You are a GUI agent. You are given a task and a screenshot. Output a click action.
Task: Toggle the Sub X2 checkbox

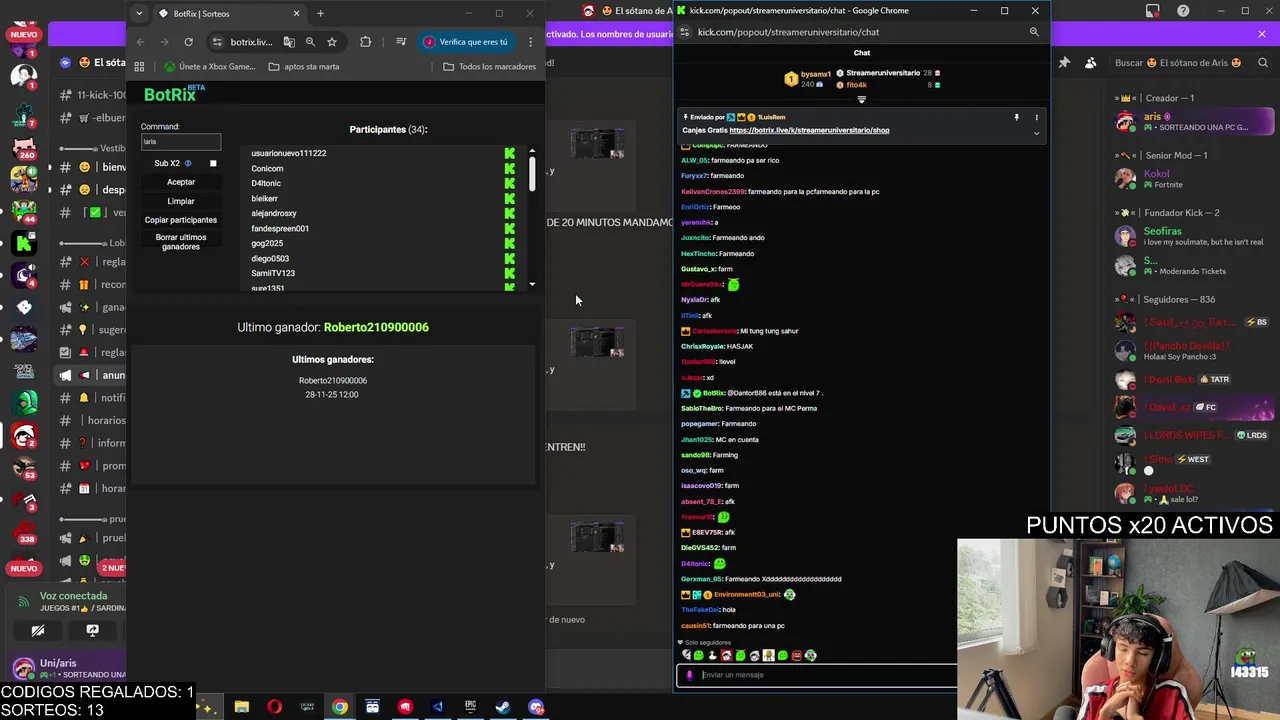[x=213, y=163]
